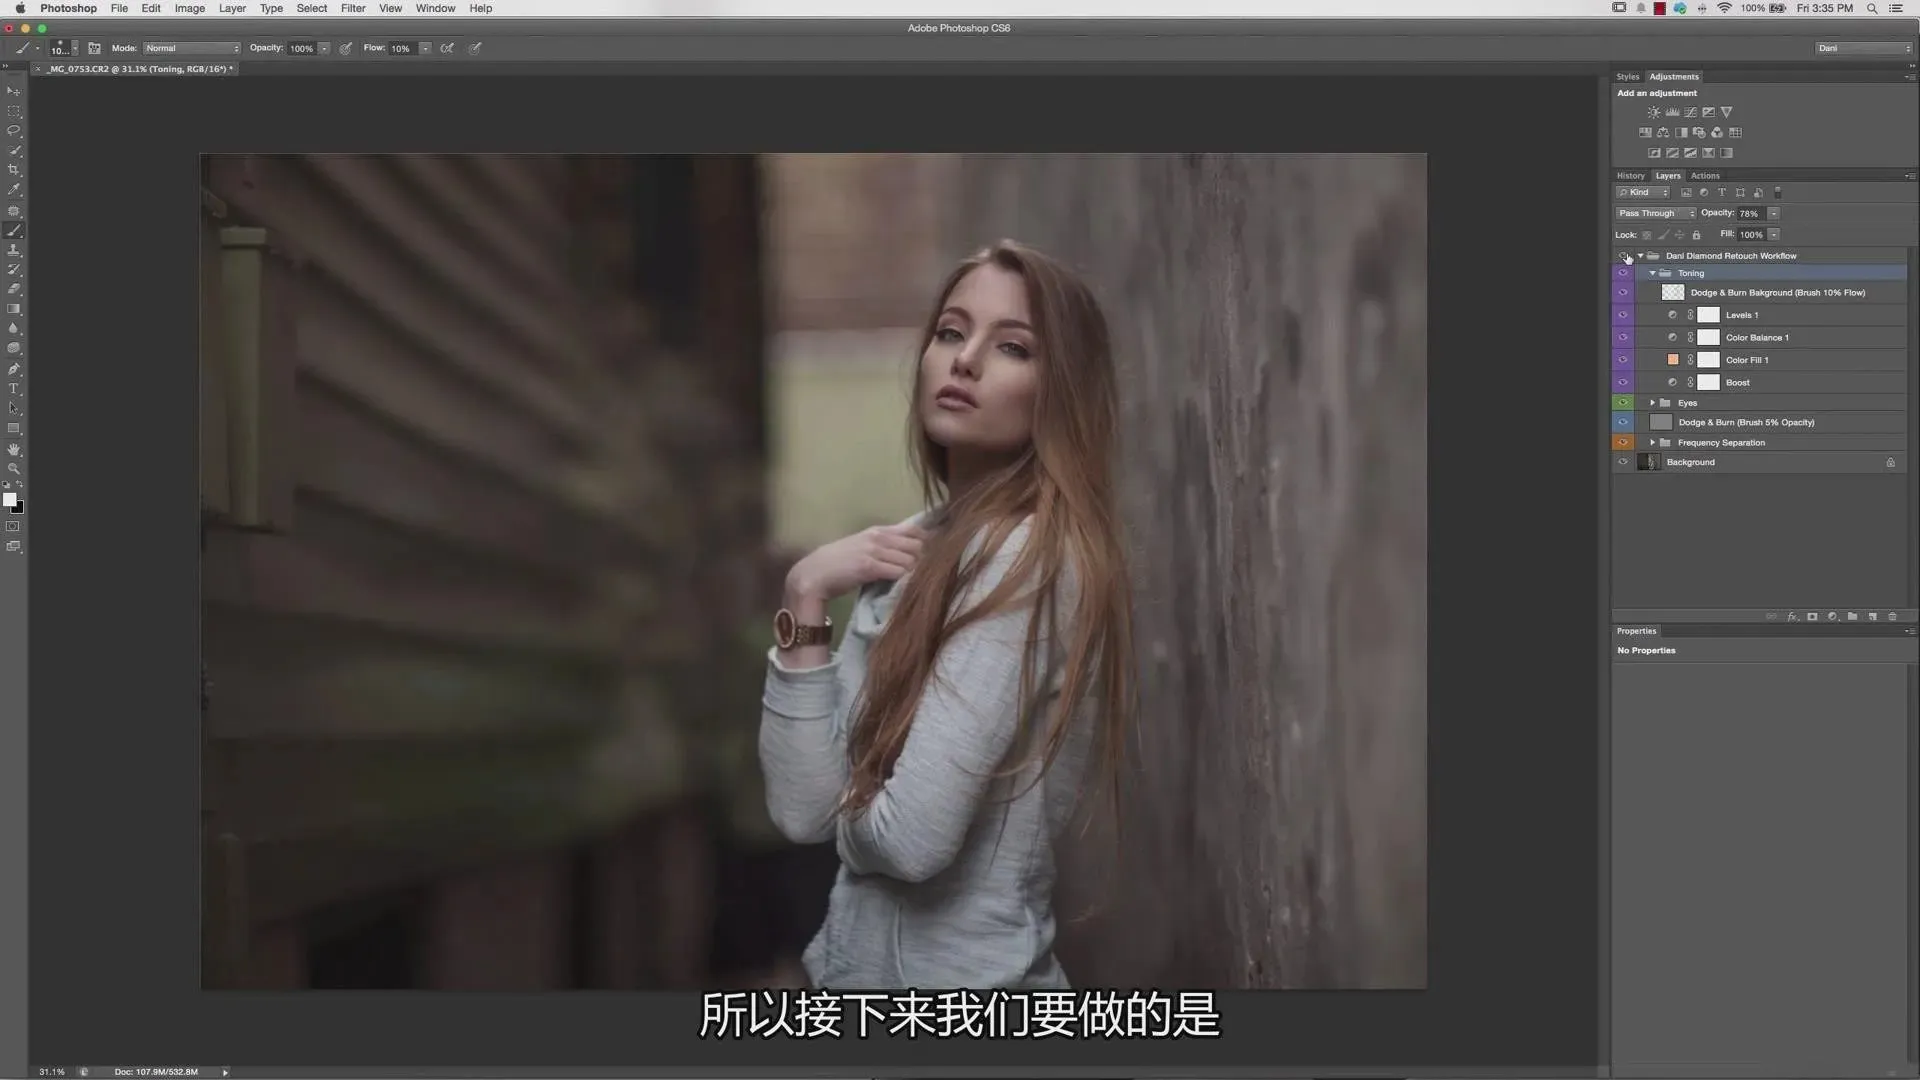Click the foreground color swatch

click(x=9, y=499)
